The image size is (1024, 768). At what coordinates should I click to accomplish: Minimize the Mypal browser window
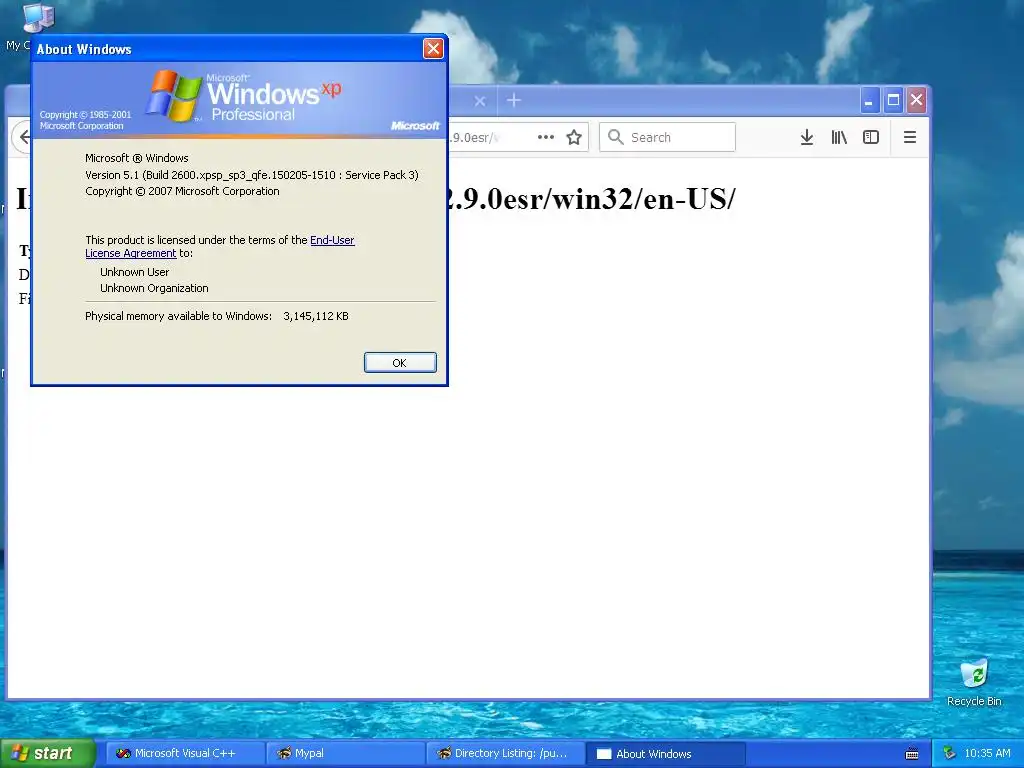(869, 101)
